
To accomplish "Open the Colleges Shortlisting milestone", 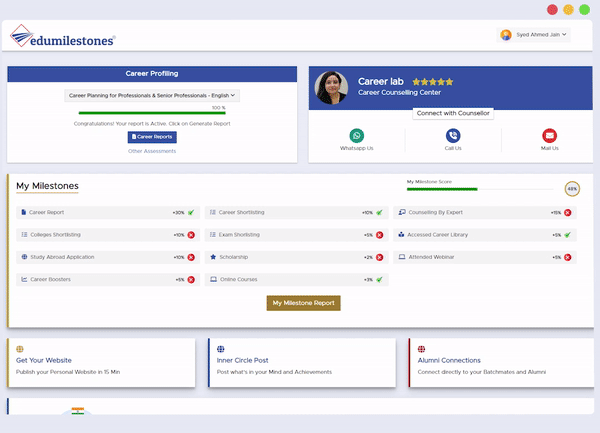I will 108,235.
